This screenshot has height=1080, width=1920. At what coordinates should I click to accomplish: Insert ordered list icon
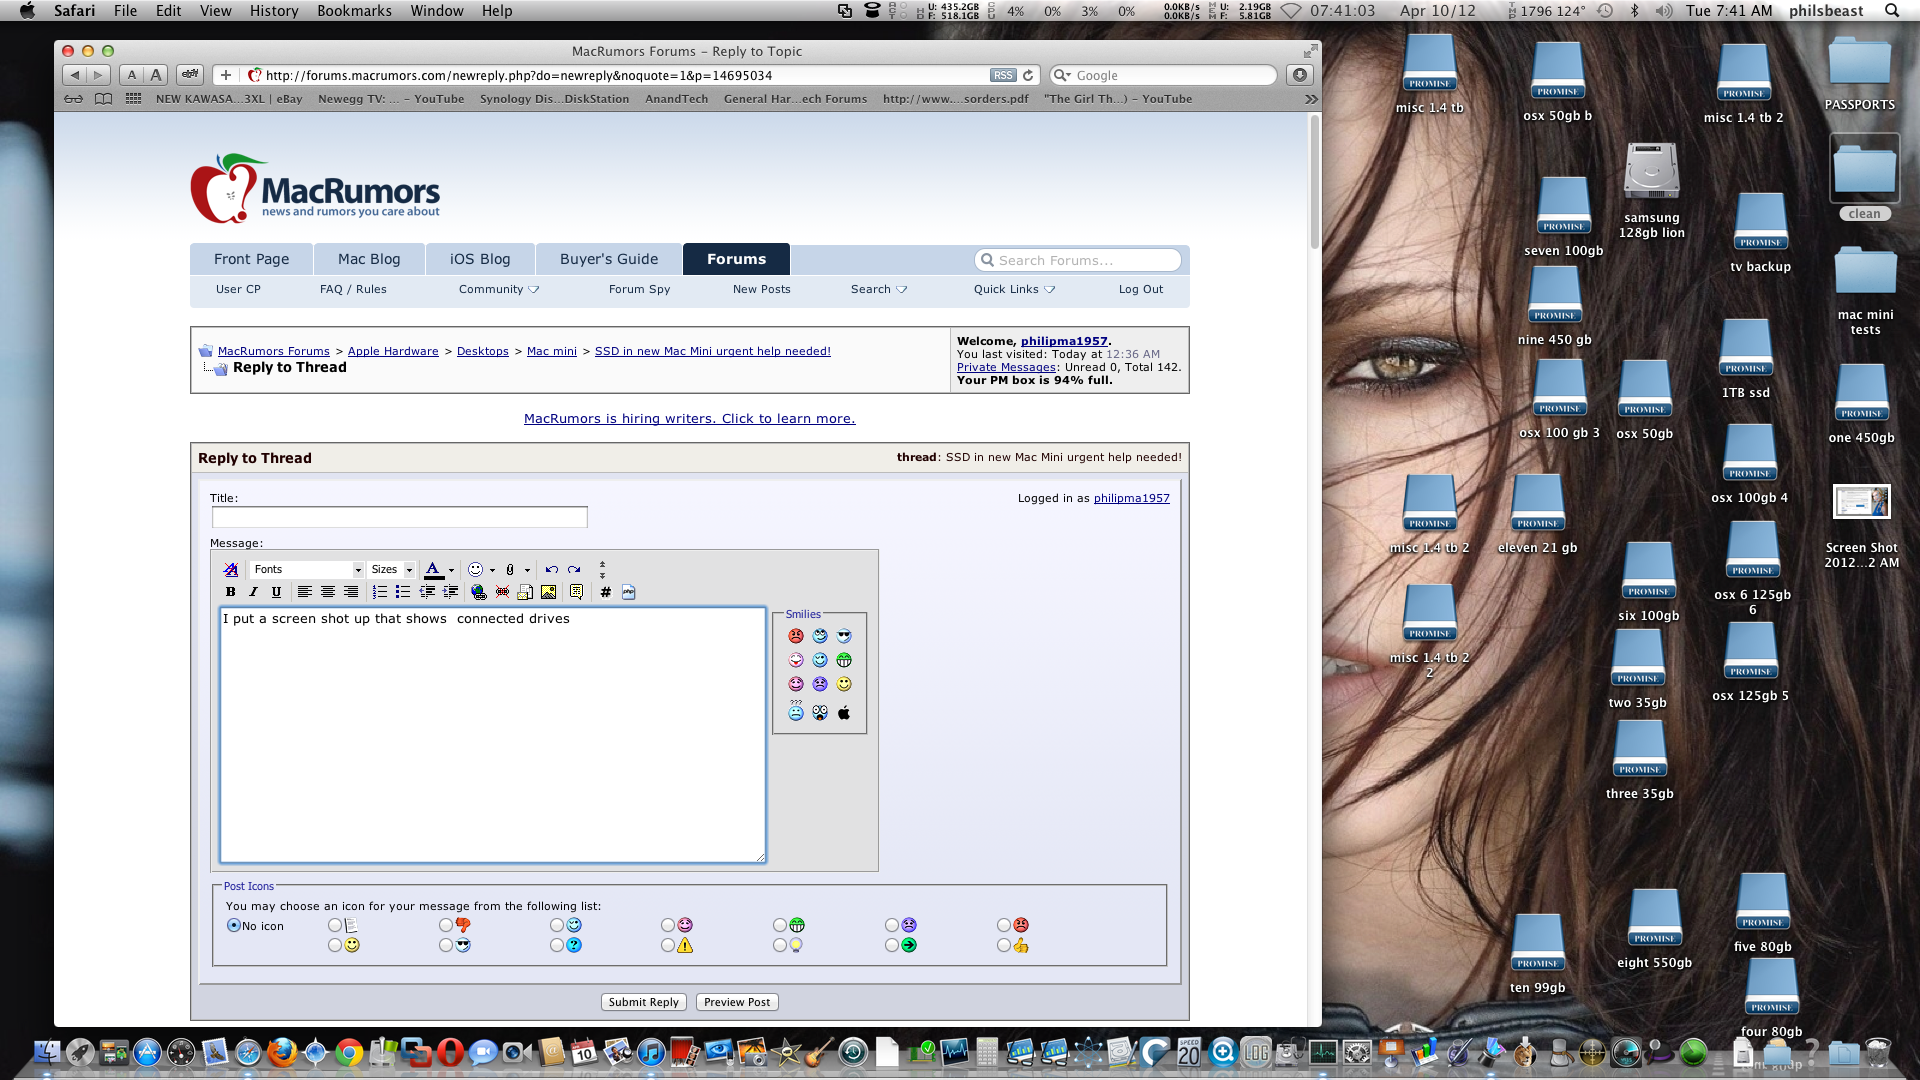(379, 592)
